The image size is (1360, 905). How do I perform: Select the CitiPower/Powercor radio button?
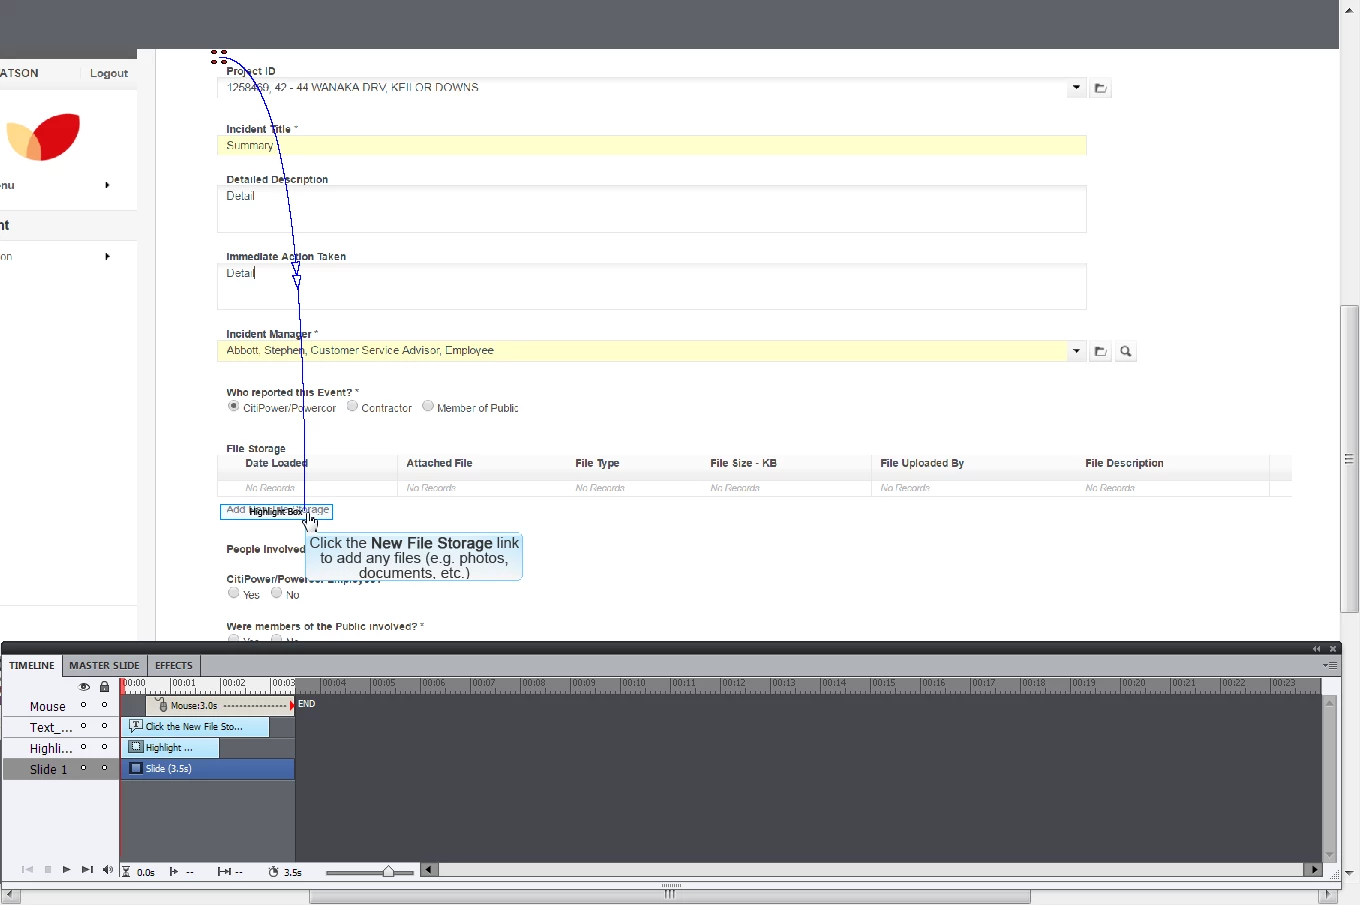[x=233, y=407]
